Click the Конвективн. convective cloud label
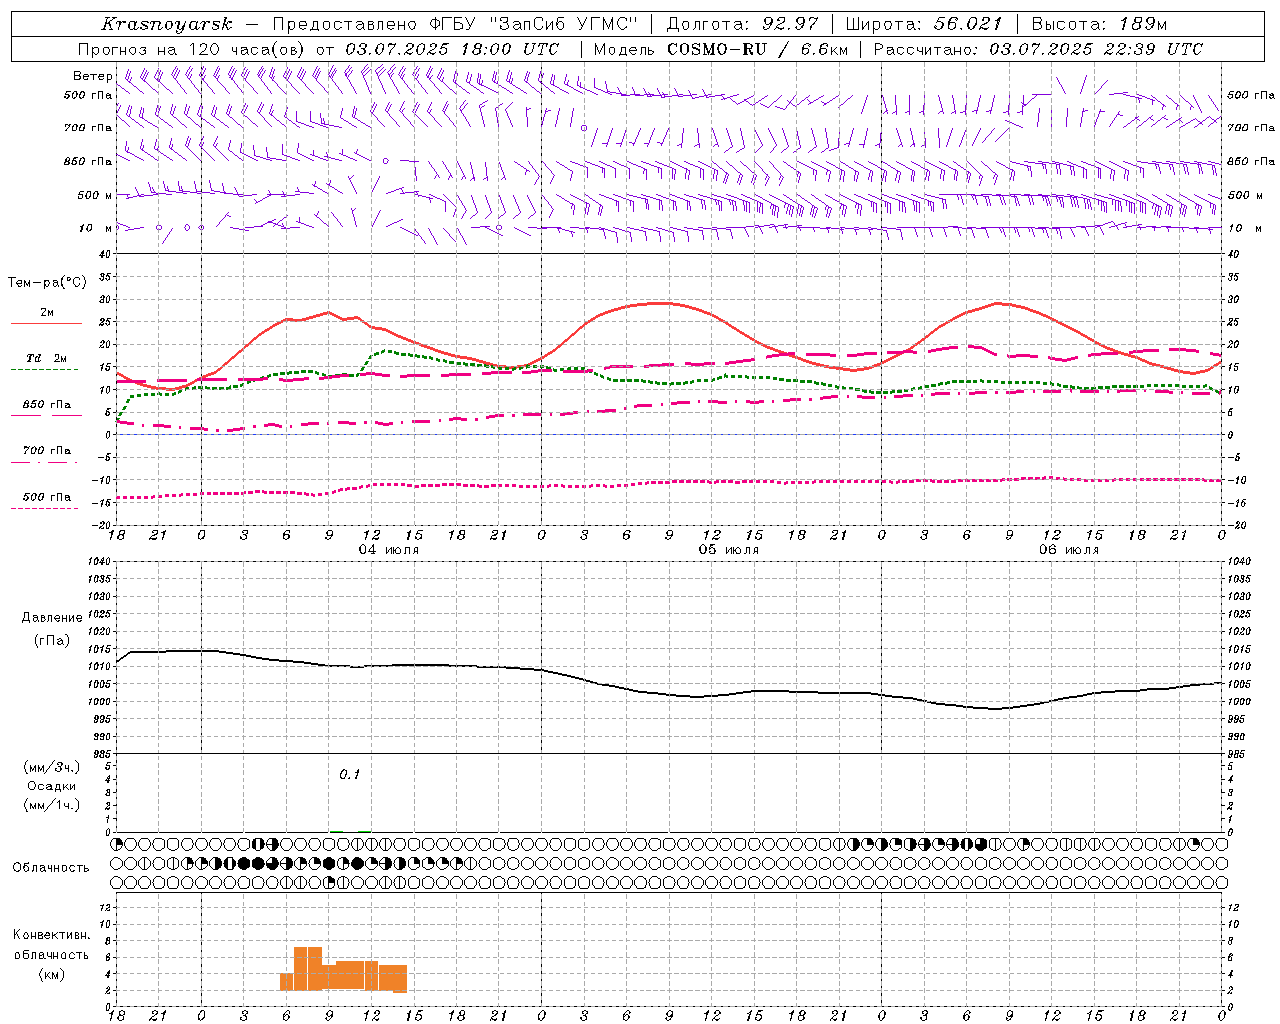 point(51,935)
